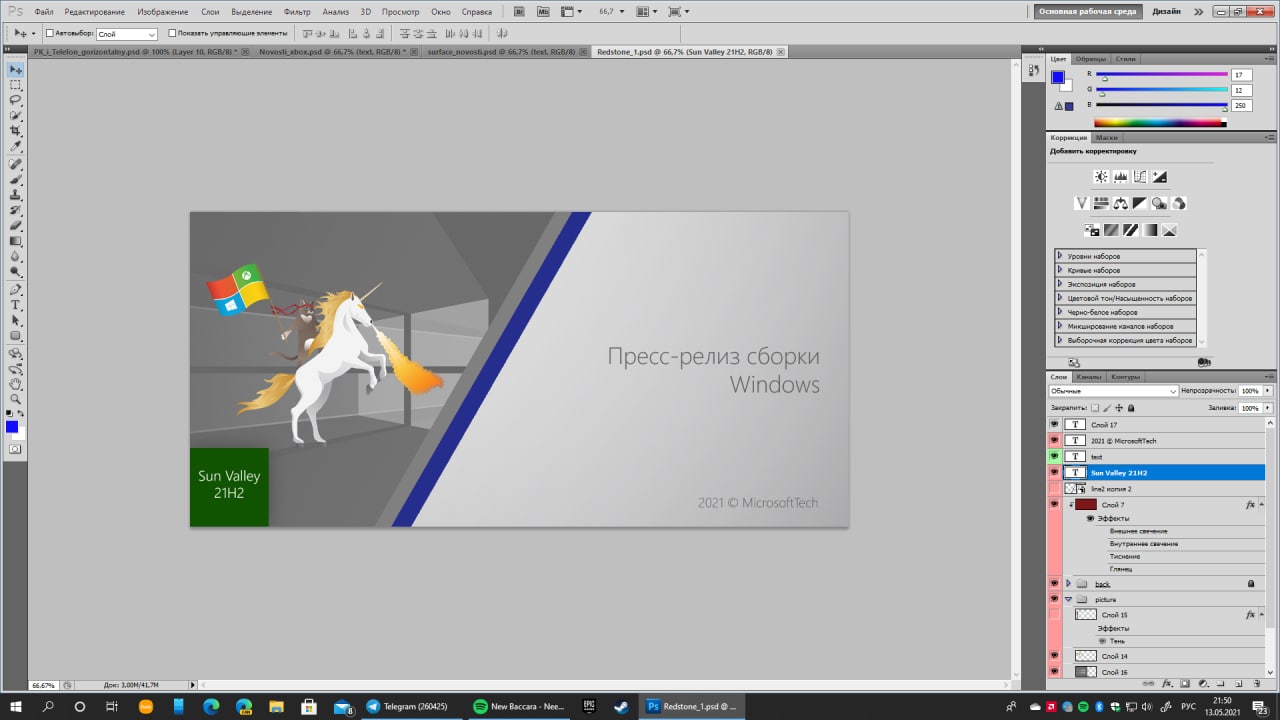The height and width of the screenshot is (720, 1280).
Task: Select the Eyedropper tool
Action: tap(15, 147)
